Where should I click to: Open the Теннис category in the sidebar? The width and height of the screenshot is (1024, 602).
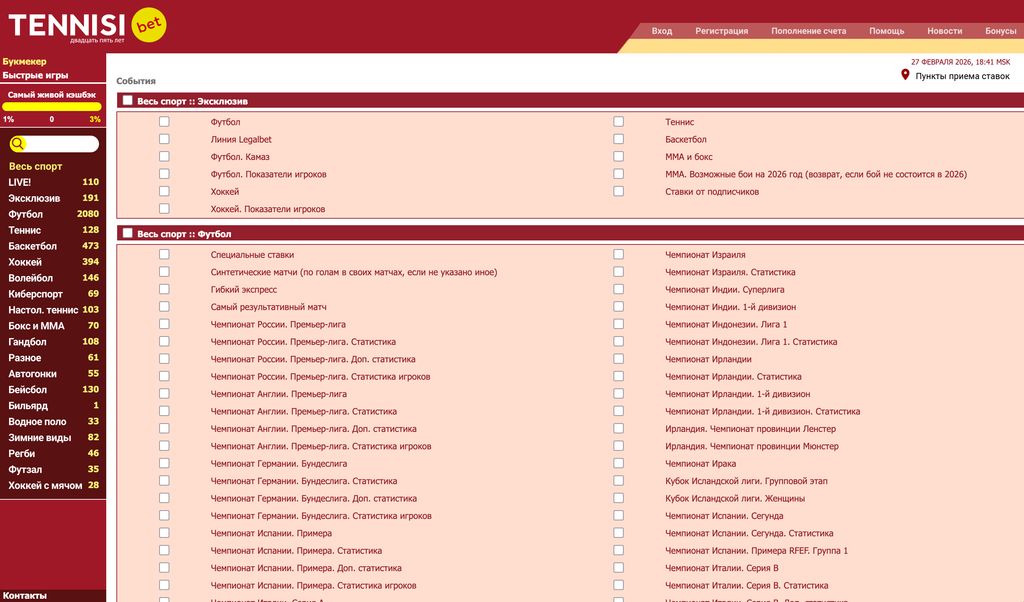(x=53, y=230)
